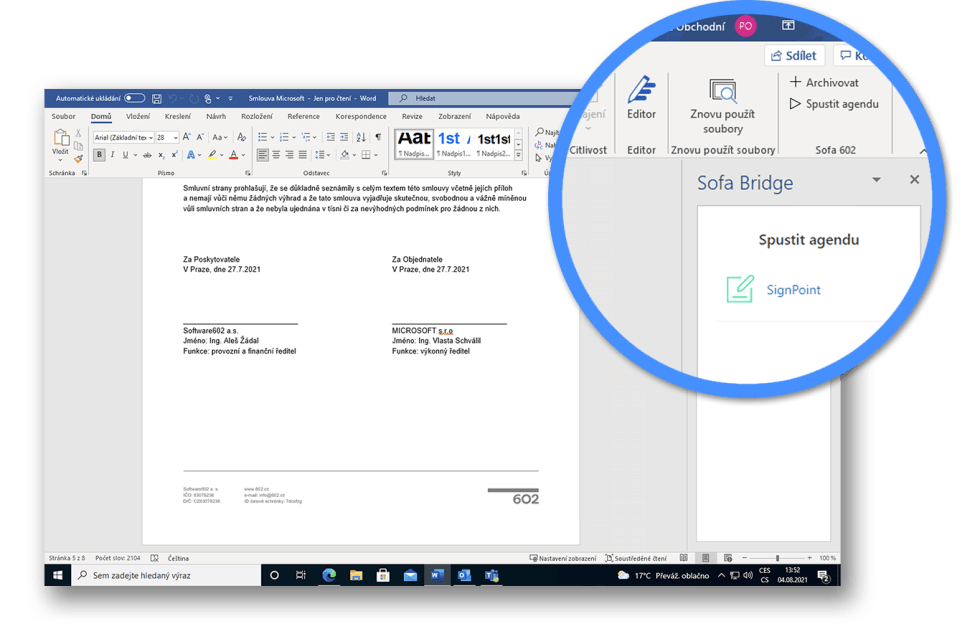This screenshot has height=629, width=980.
Task: Click the taskbar search field
Action: point(167,575)
